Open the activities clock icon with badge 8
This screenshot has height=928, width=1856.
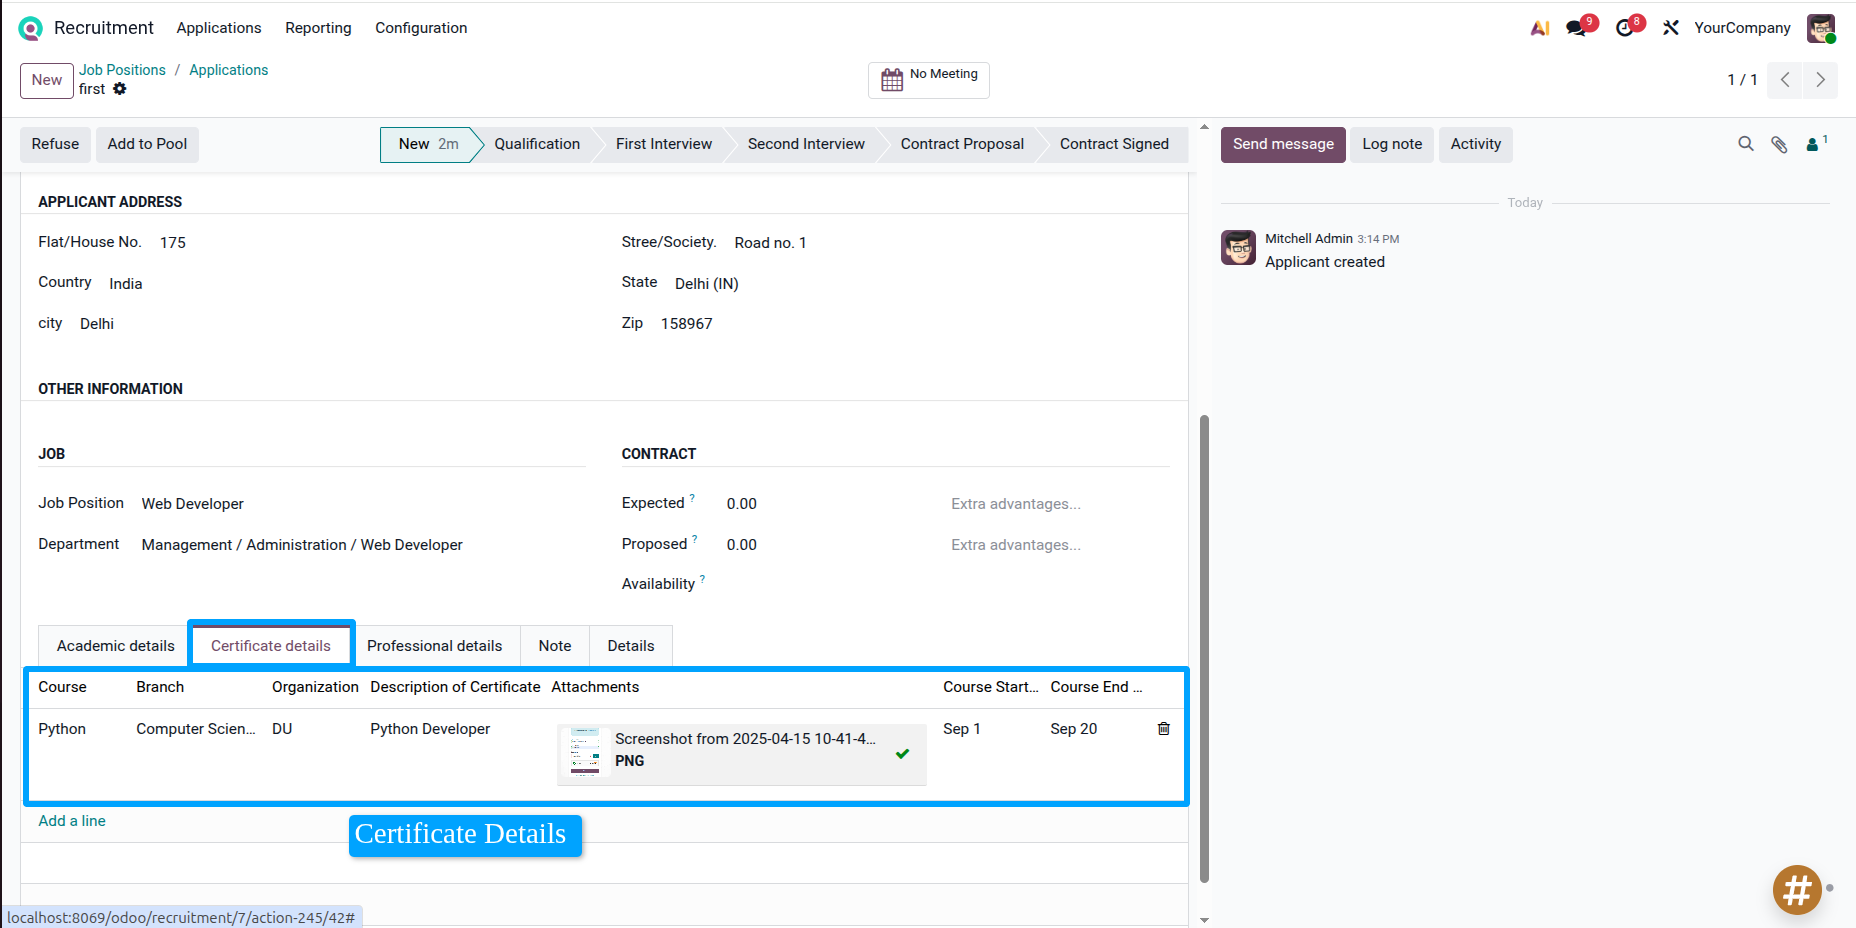[x=1625, y=28]
